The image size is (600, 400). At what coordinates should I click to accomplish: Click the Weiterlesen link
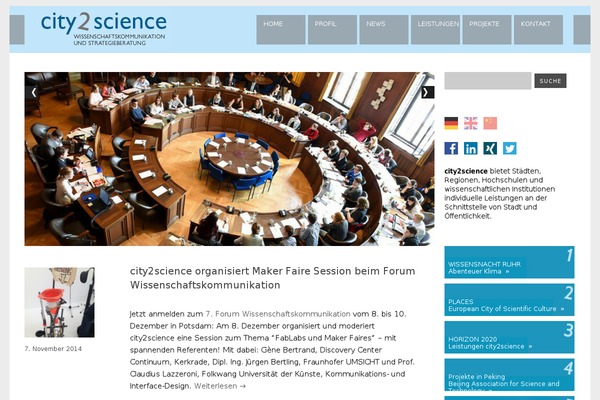tap(220, 386)
